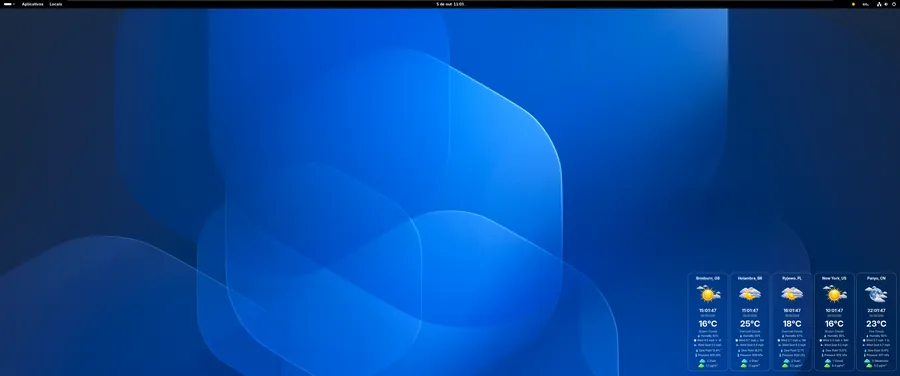Click the 18°C temperature on the PL card
The width and height of the screenshot is (900, 376).
792,324
